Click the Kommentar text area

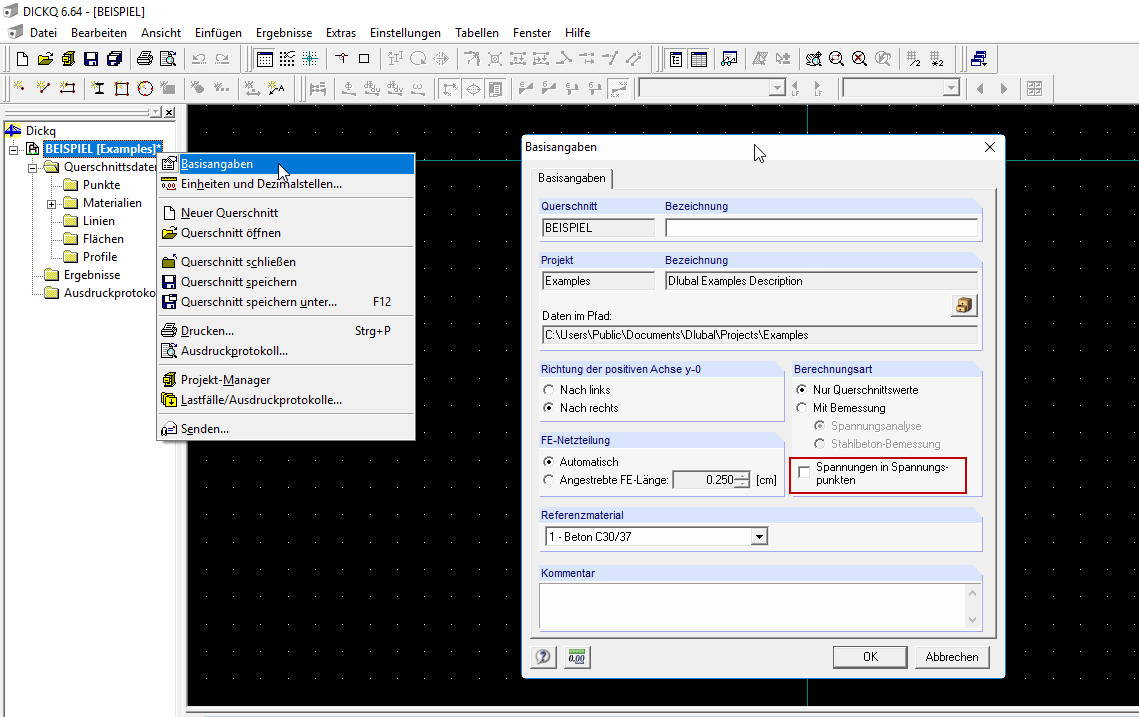click(753, 607)
